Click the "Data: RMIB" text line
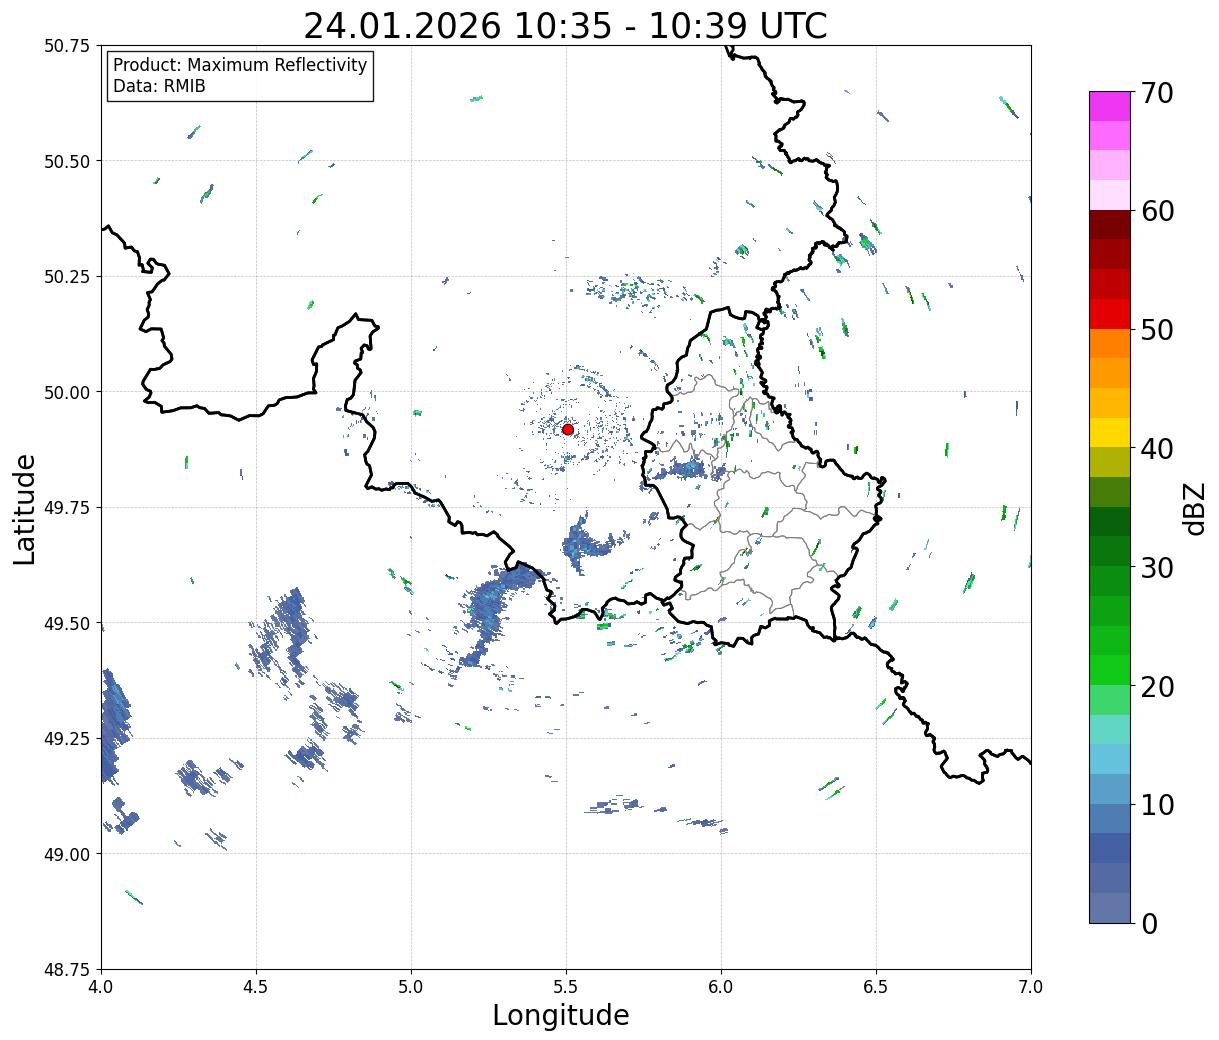Image resolution: width=1219 pixels, height=1040 pixels. click(x=159, y=87)
